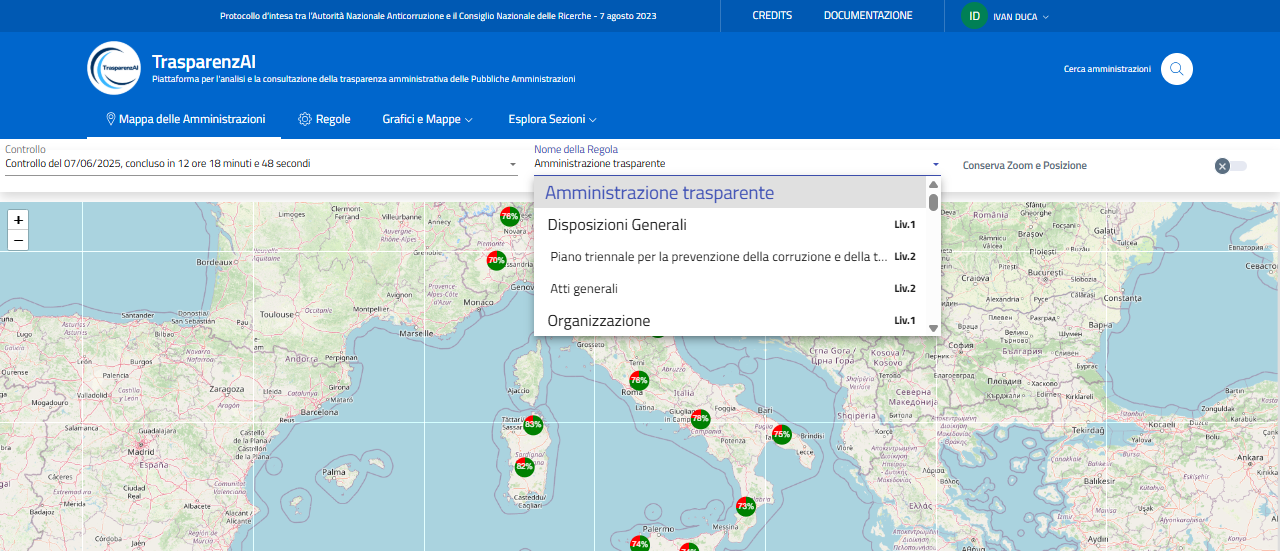Zoom out the map with minus button
This screenshot has height=551, width=1280.
click(18, 240)
